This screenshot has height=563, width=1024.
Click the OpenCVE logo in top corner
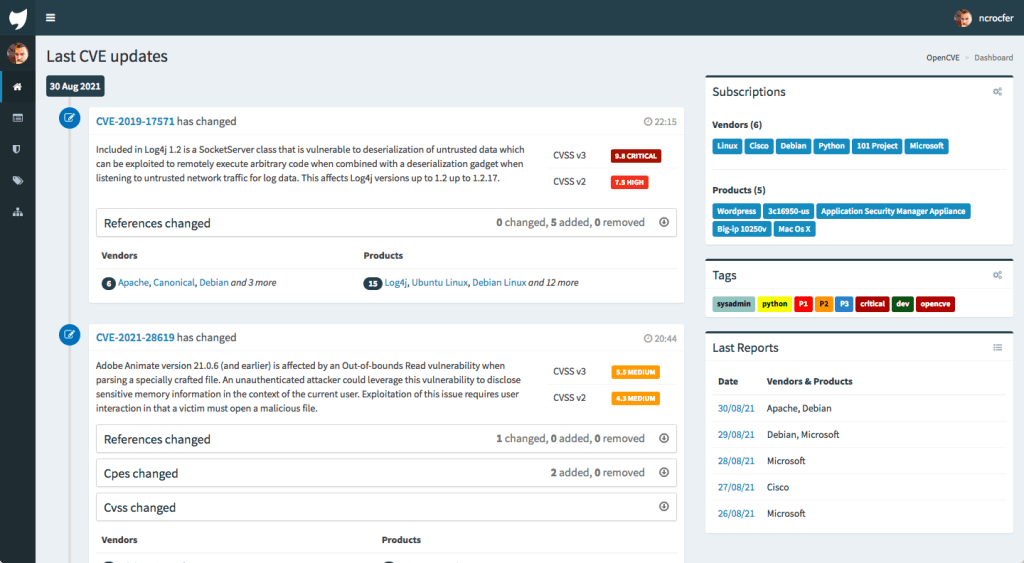[18, 18]
